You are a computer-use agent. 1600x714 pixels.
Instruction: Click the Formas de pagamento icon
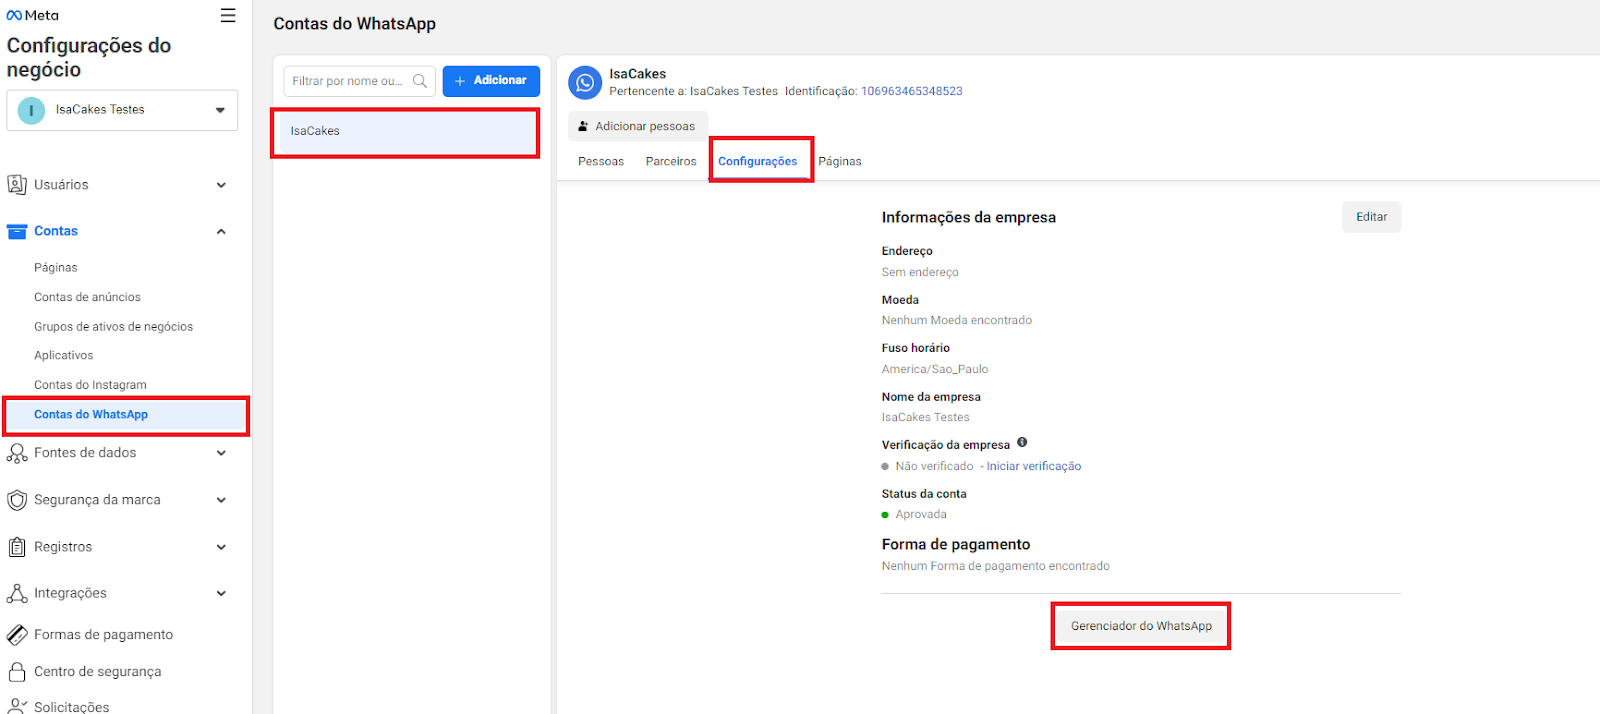tap(17, 635)
